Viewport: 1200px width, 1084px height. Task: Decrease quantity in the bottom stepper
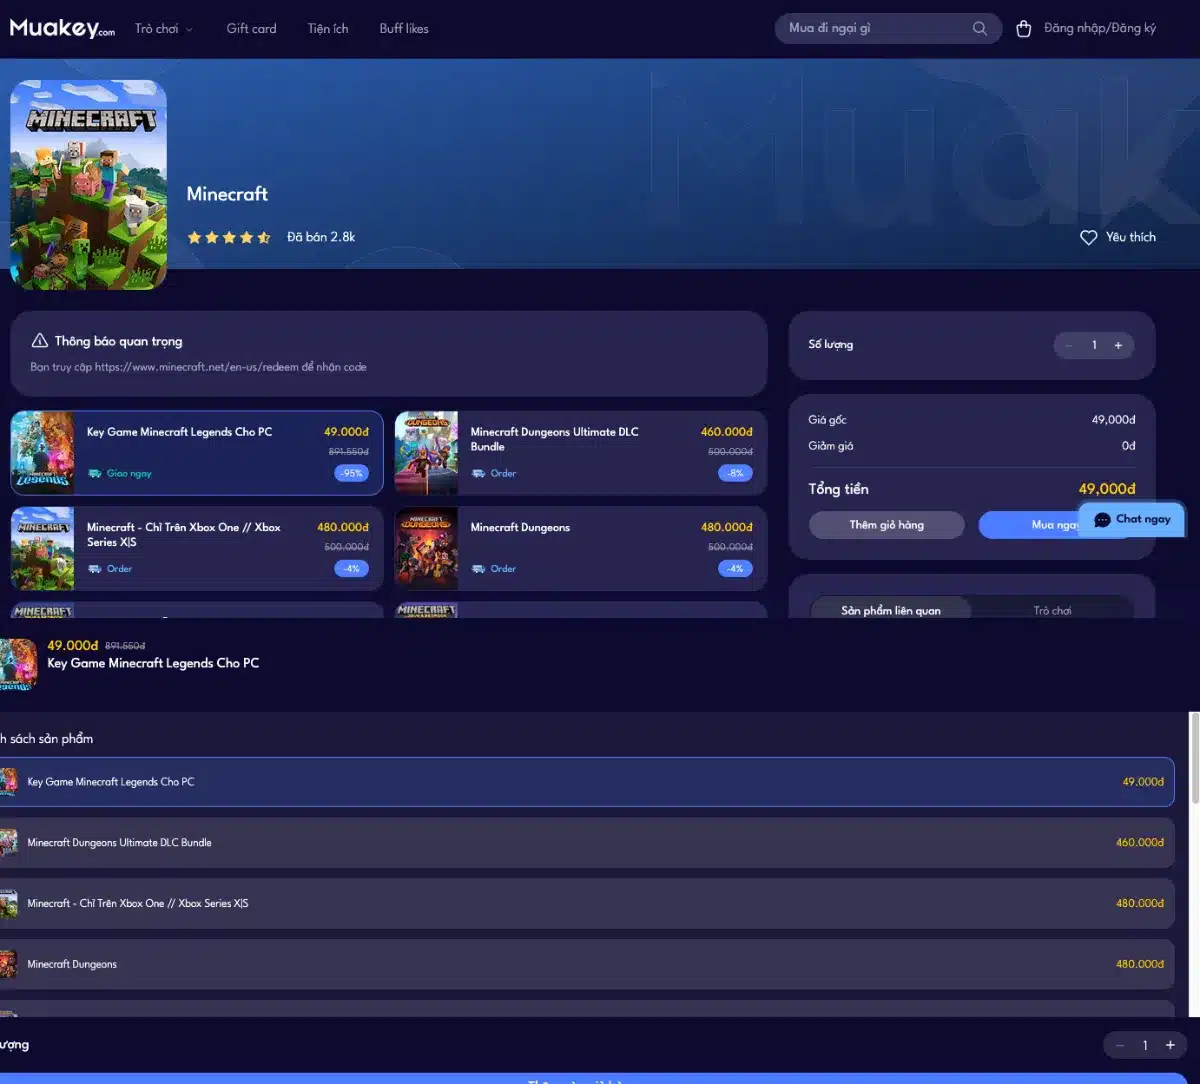[1120, 1045]
